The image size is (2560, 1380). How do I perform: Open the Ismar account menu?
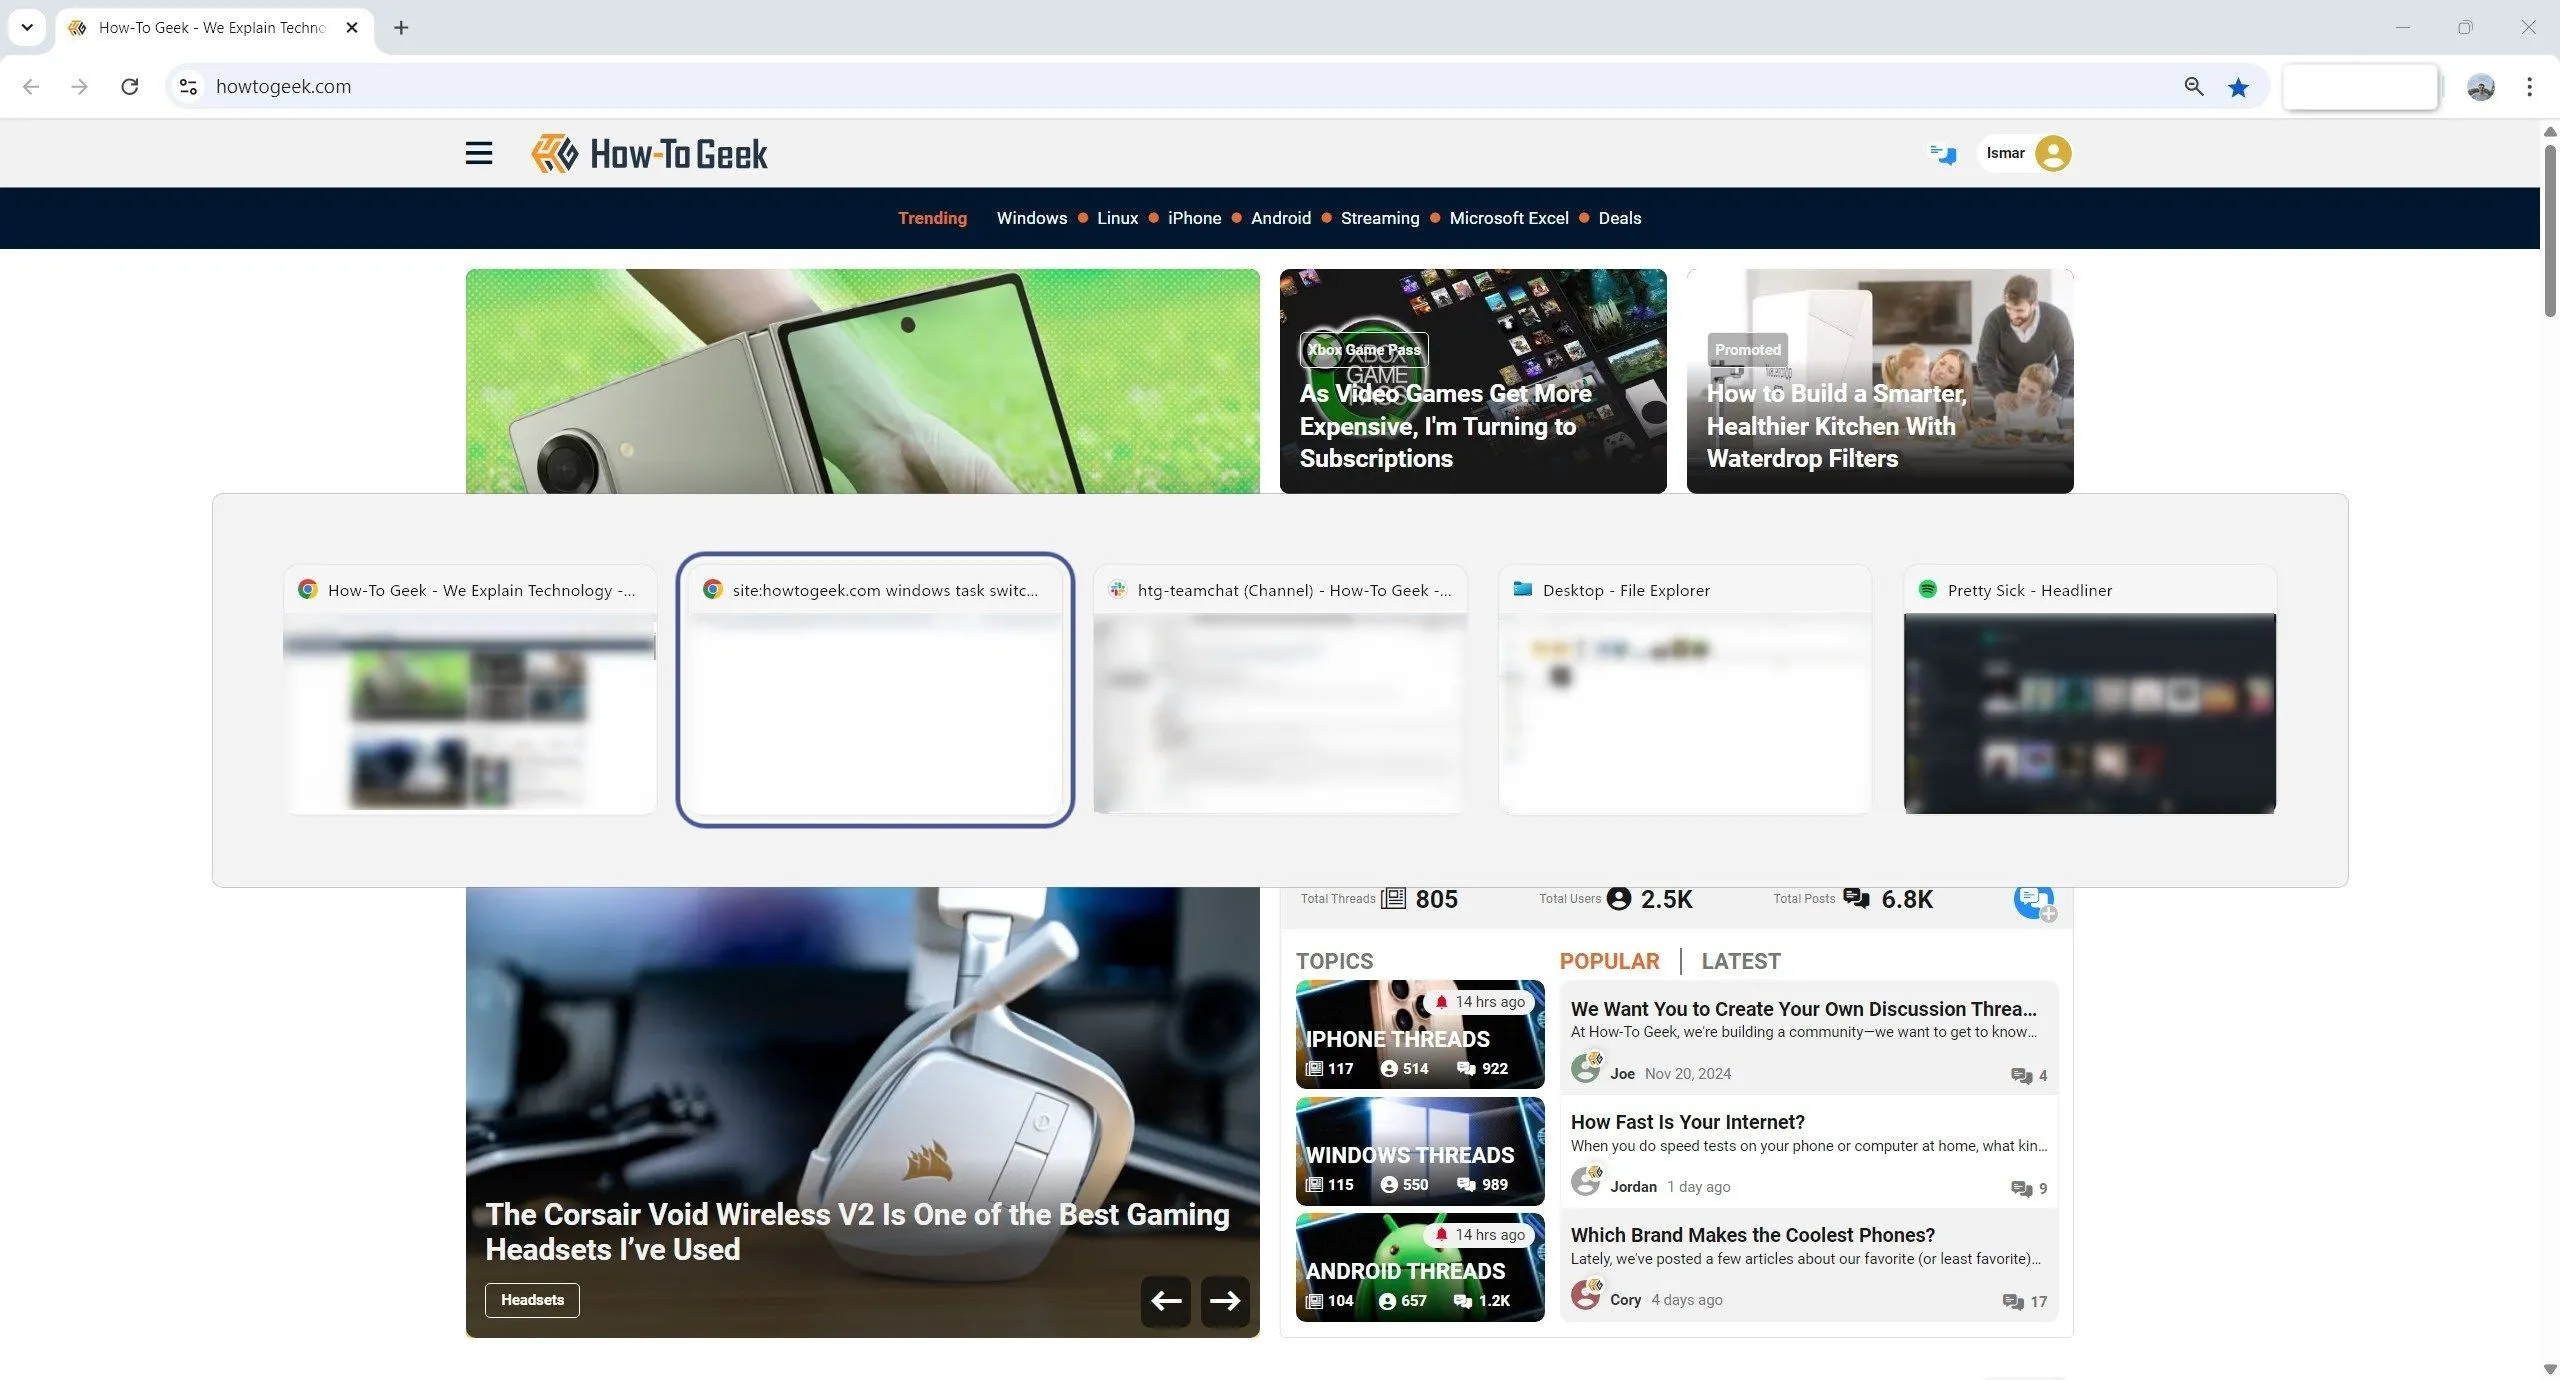pos(2027,153)
